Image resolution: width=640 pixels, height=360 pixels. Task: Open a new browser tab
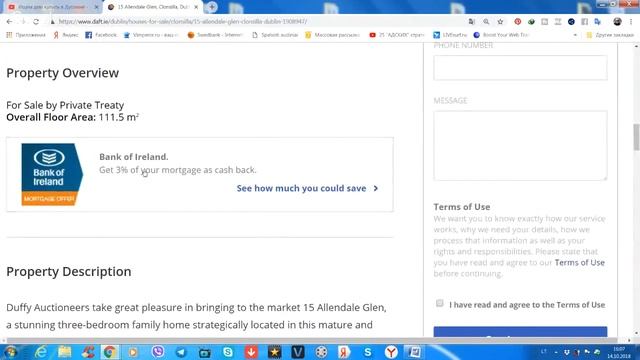pos(211,7)
